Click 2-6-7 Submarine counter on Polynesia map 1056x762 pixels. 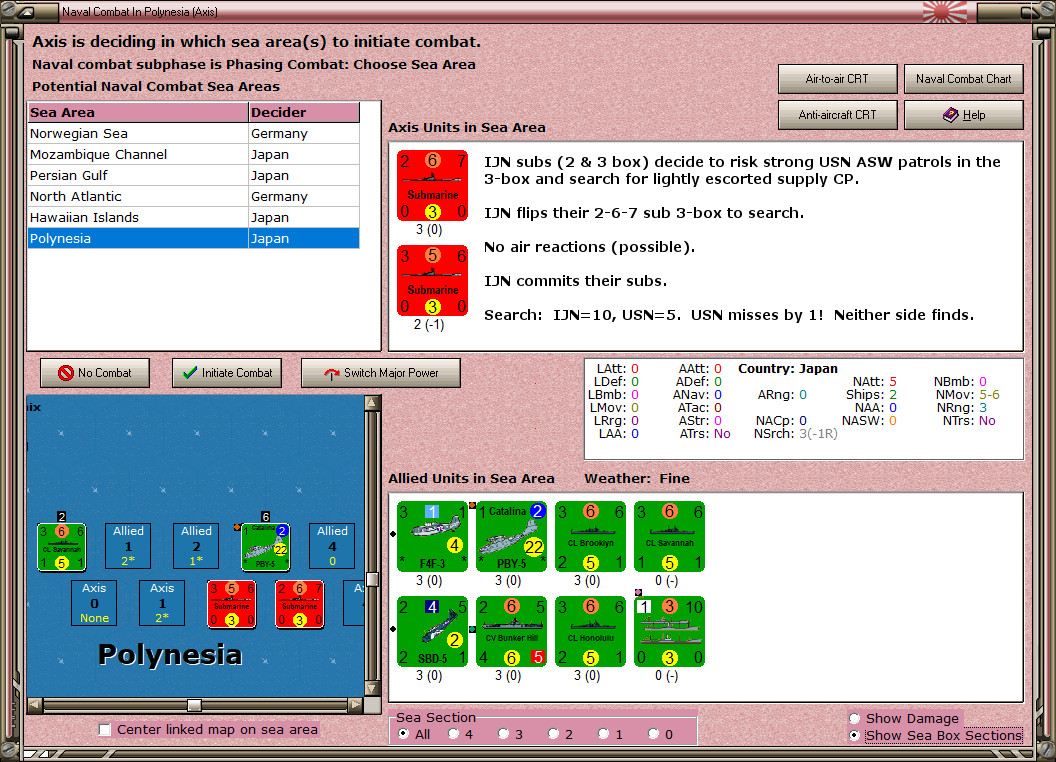click(x=300, y=604)
